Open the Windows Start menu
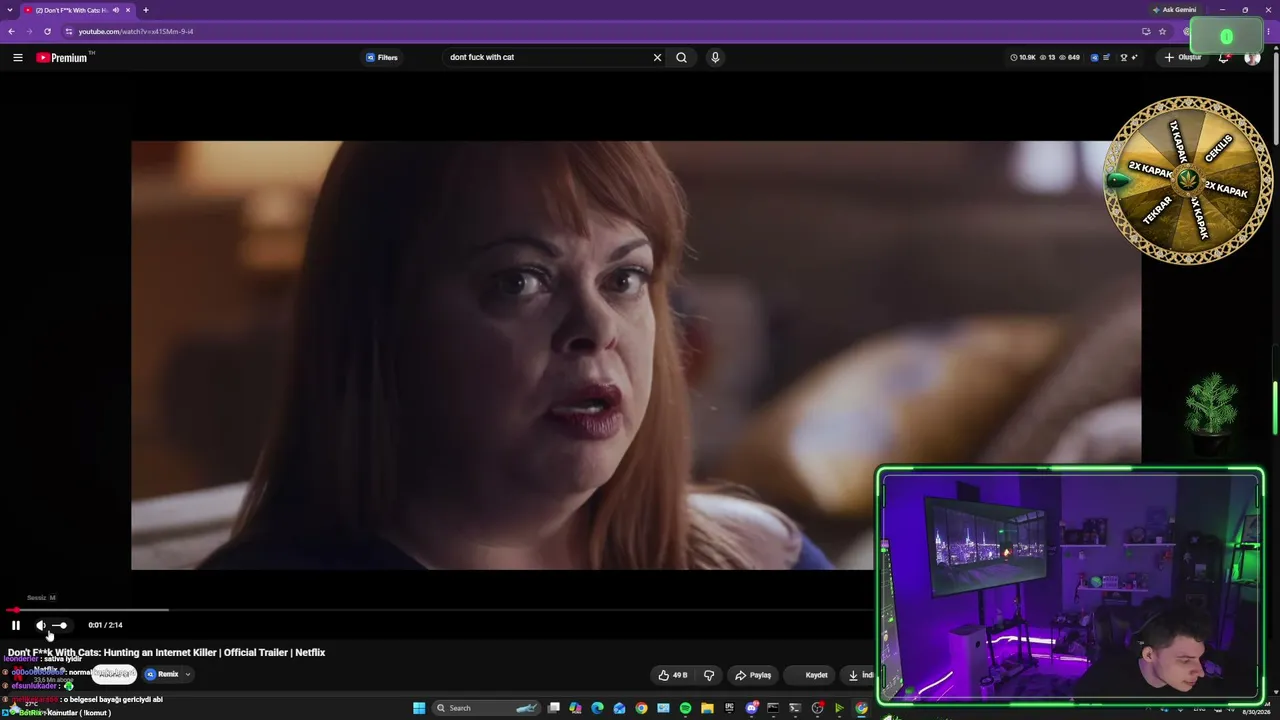Screen dimensions: 1280x720 [x=419, y=708]
